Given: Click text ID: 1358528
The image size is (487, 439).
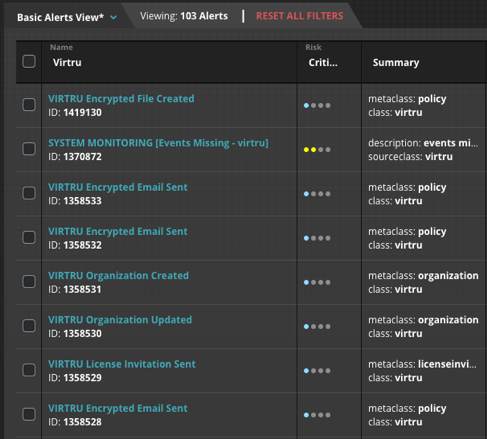Looking at the screenshot, I should (x=75, y=422).
